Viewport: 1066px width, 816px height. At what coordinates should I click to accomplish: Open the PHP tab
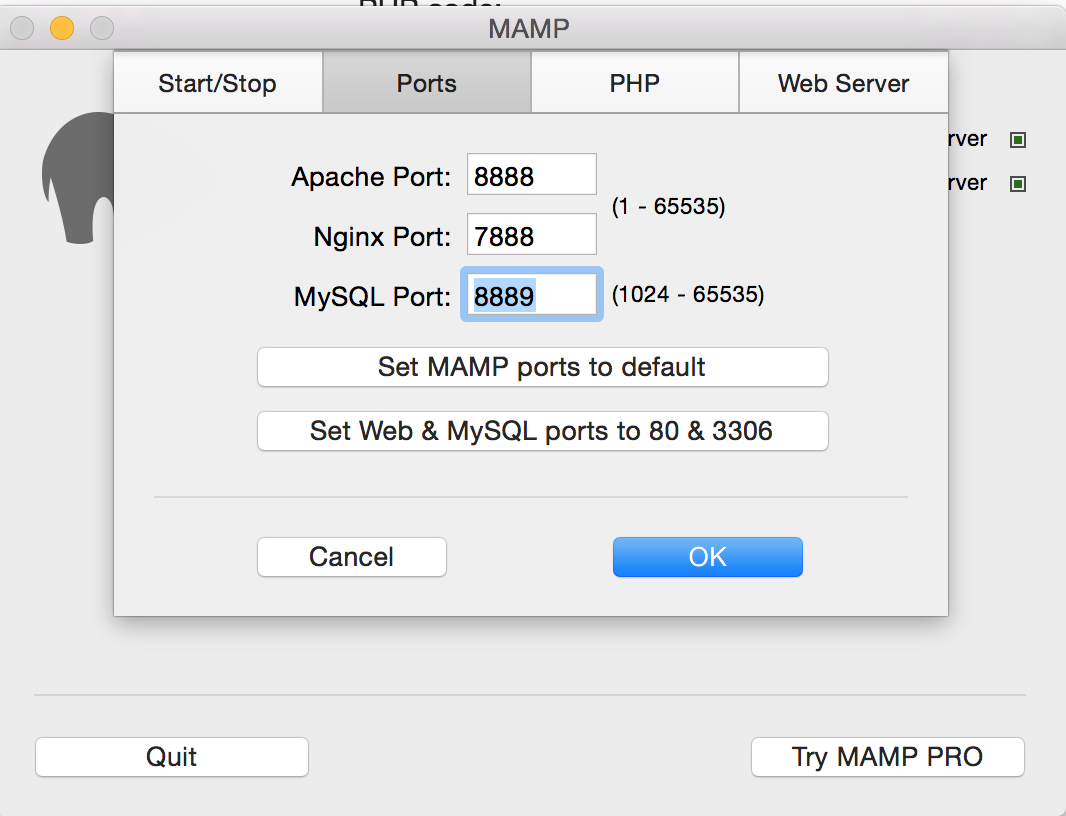[x=634, y=83]
